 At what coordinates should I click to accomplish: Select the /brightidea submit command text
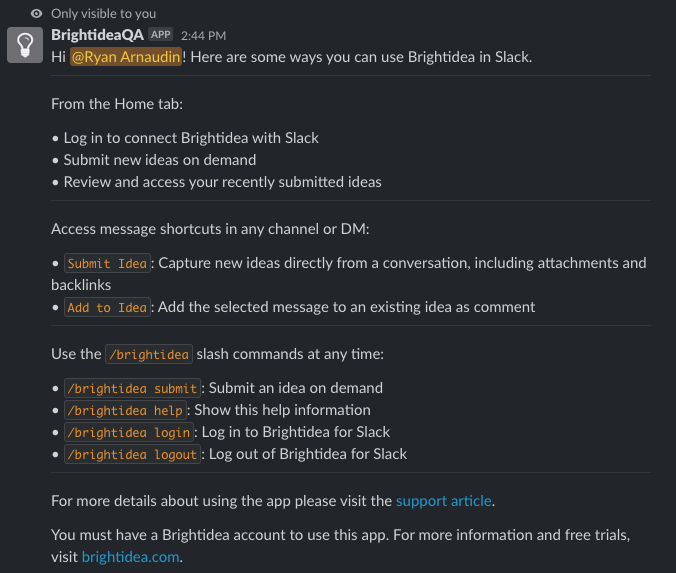[x=132, y=388]
